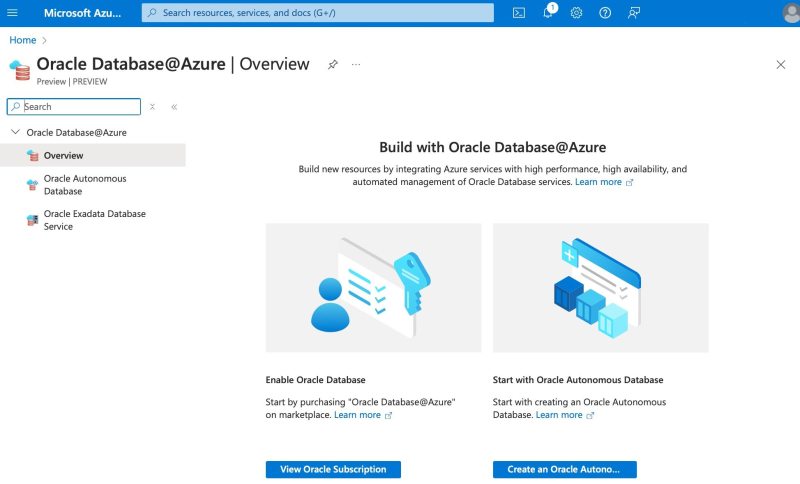Click Create an Oracle Autonomous Database button
800x484 pixels.
(564, 469)
